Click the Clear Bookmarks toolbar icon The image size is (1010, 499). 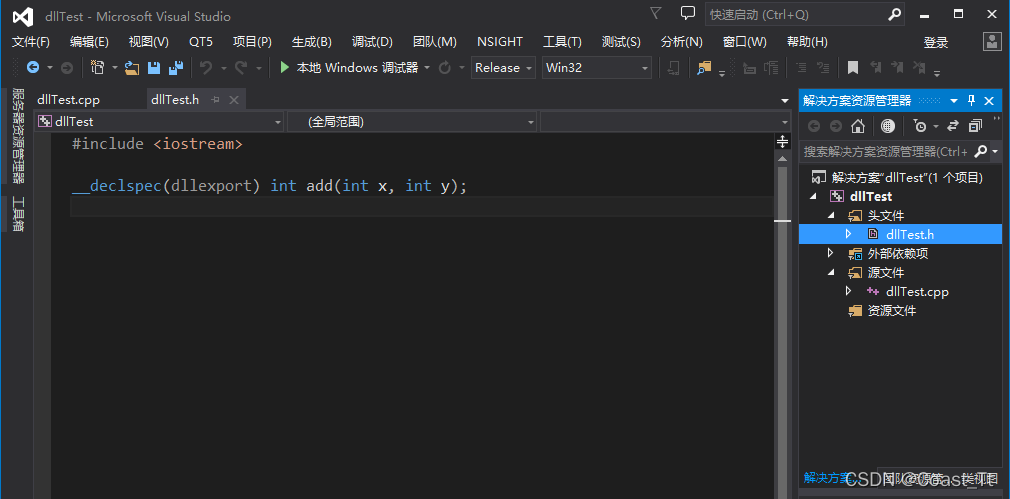(919, 68)
